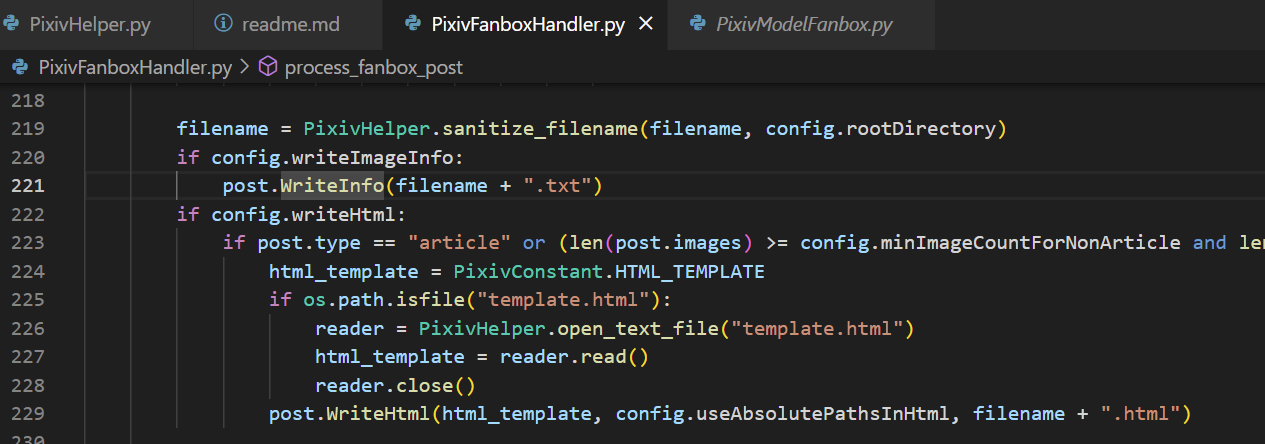Image resolution: width=1265 pixels, height=444 pixels.
Task: Click the breadcrumb Python file icon
Action: 19,67
